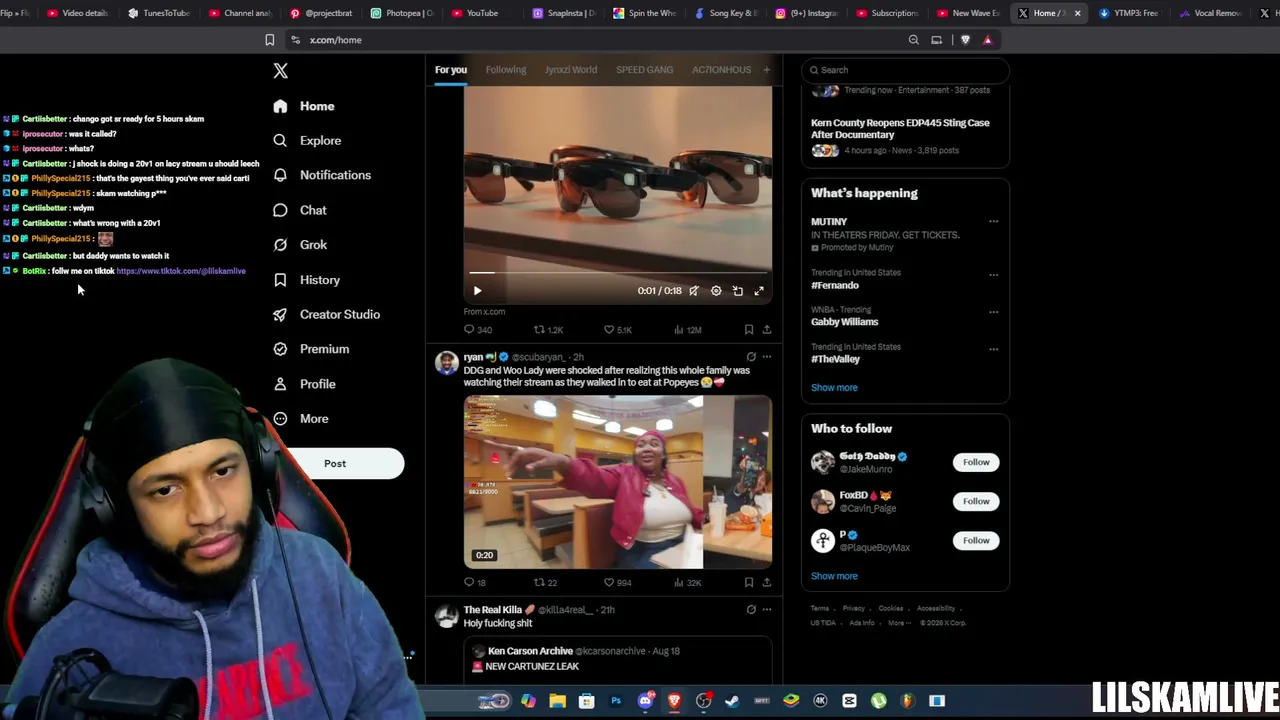This screenshot has width=1280, height=720.
Task: Expand Show more under Who to follow
Action: click(834, 576)
